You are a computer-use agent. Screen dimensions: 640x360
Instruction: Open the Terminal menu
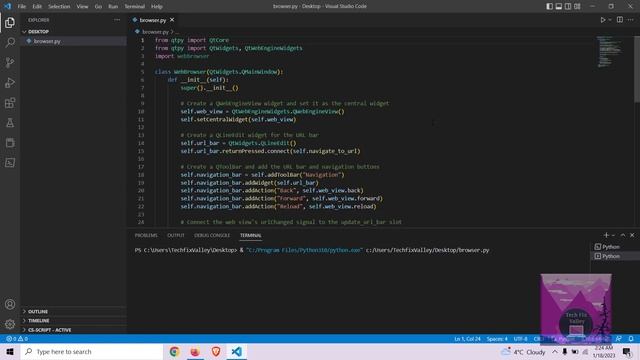(134, 6)
